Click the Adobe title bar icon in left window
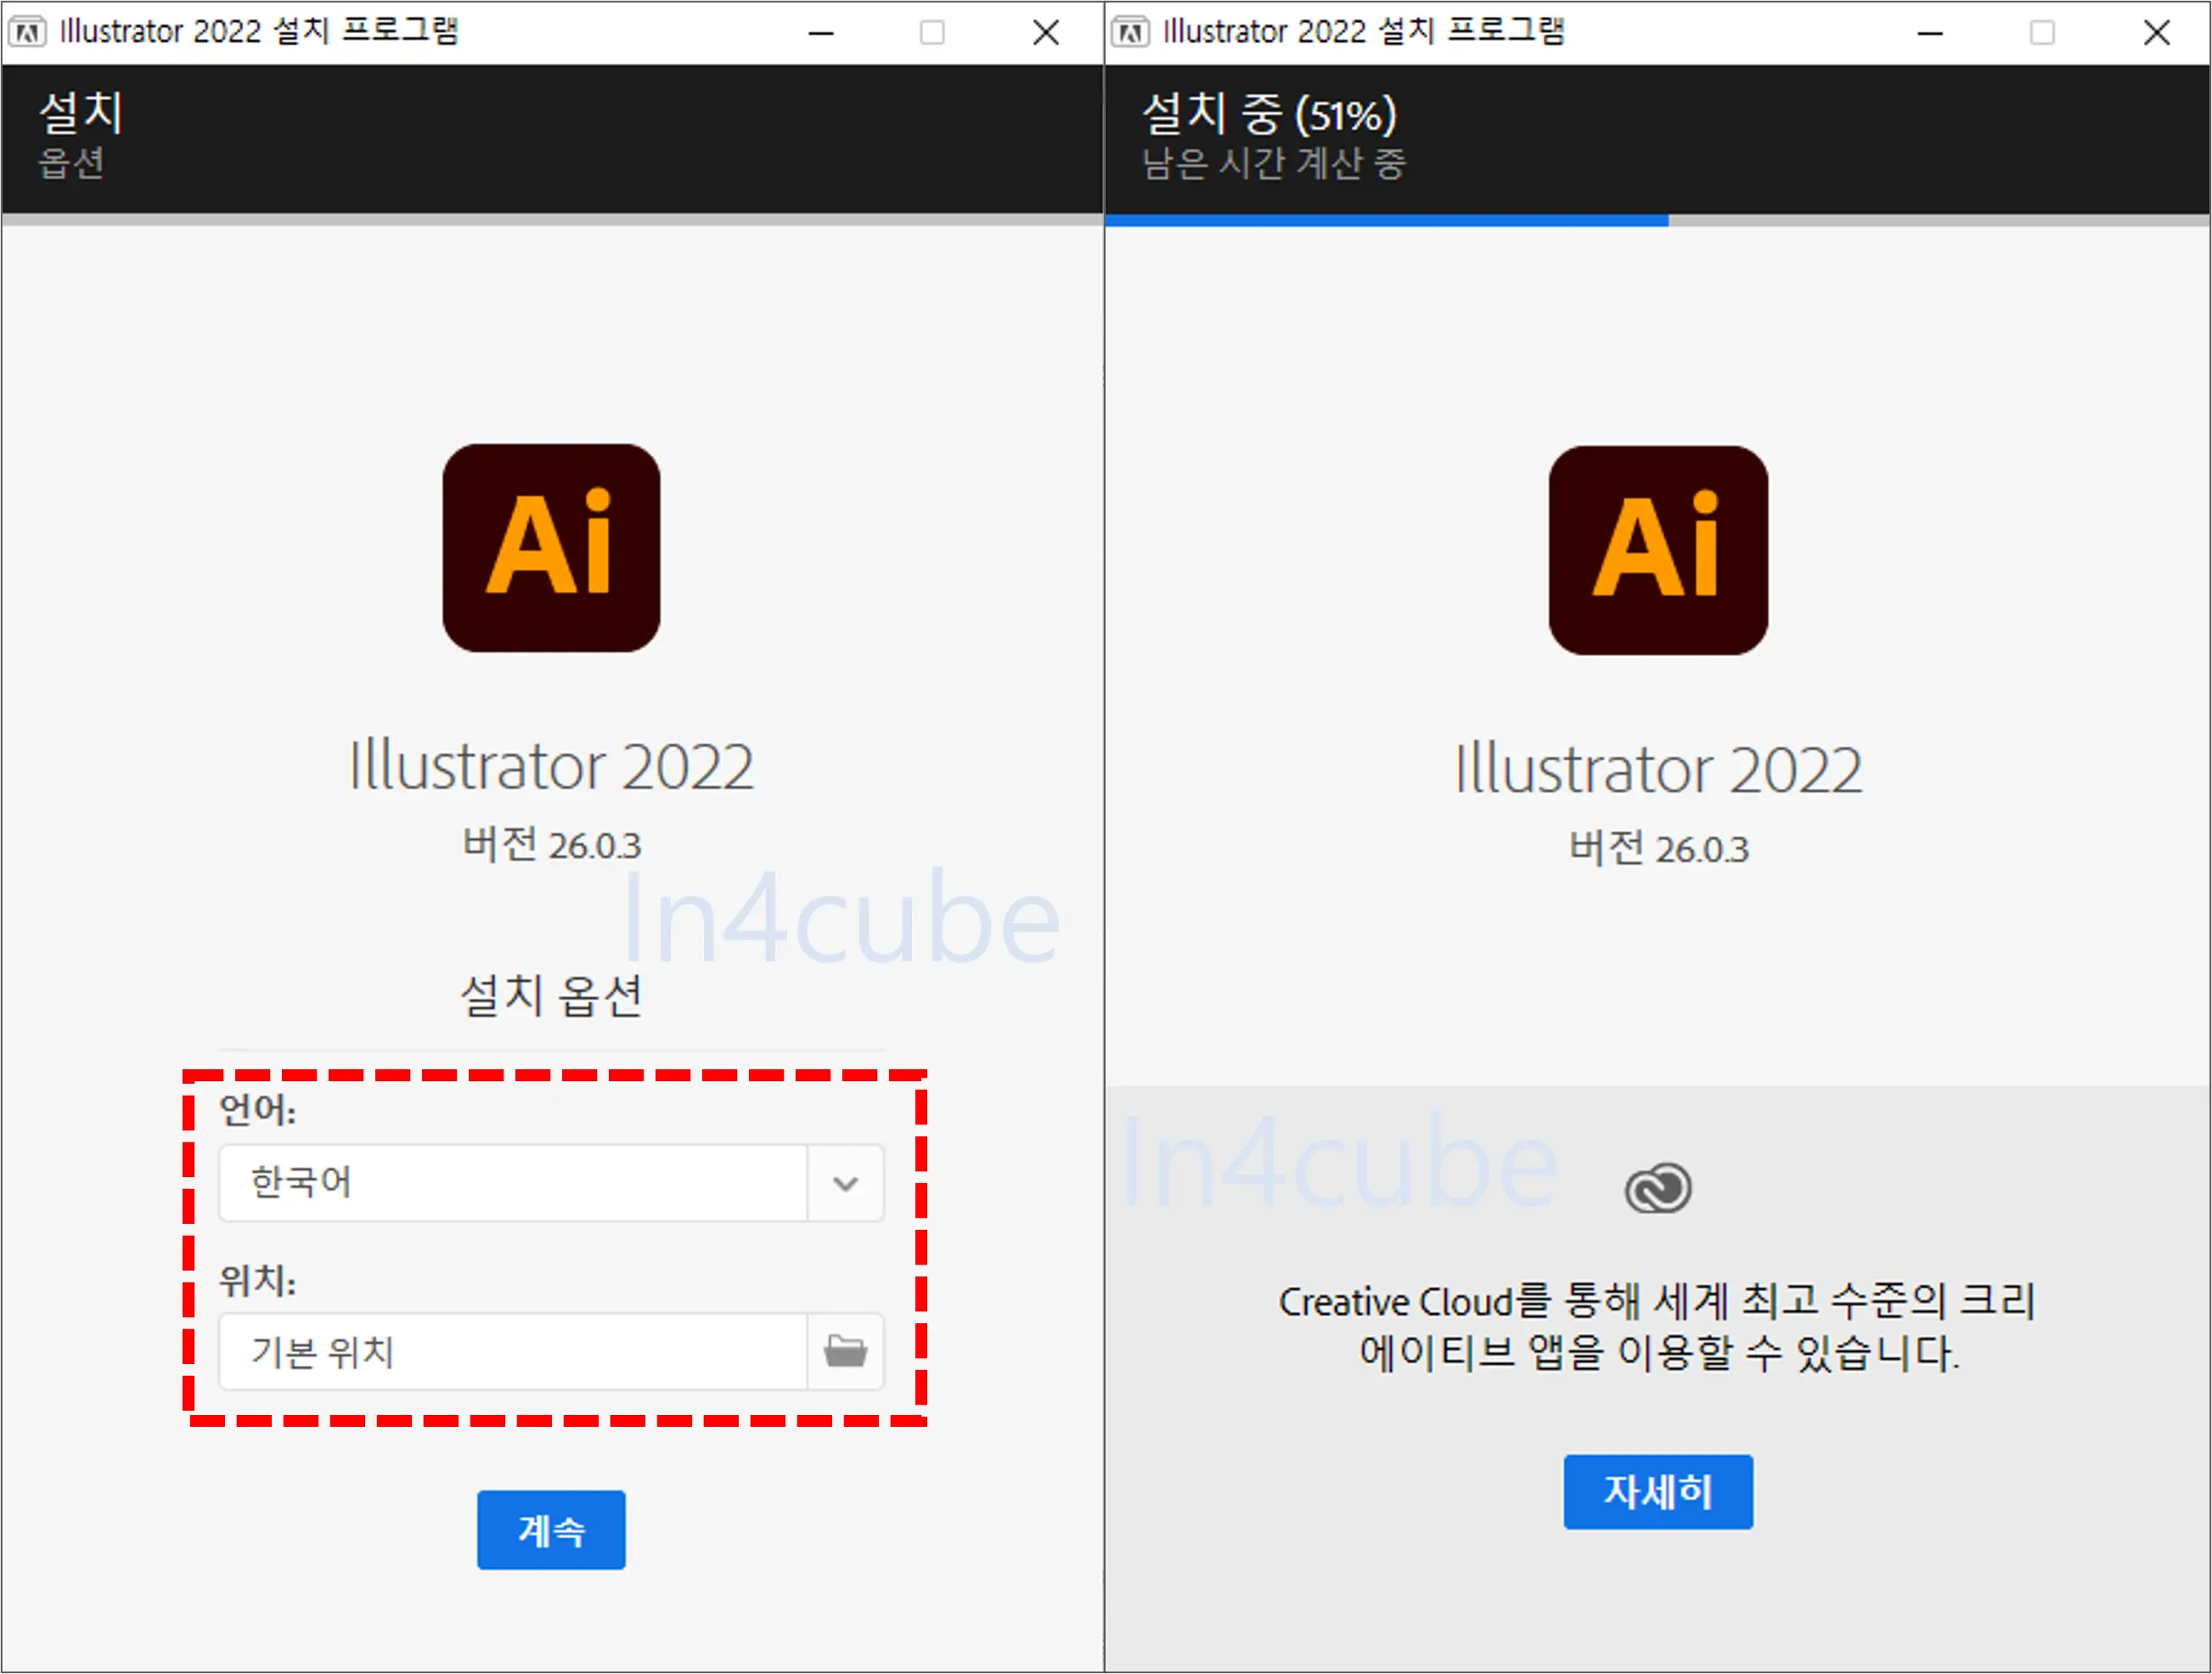 coord(27,32)
